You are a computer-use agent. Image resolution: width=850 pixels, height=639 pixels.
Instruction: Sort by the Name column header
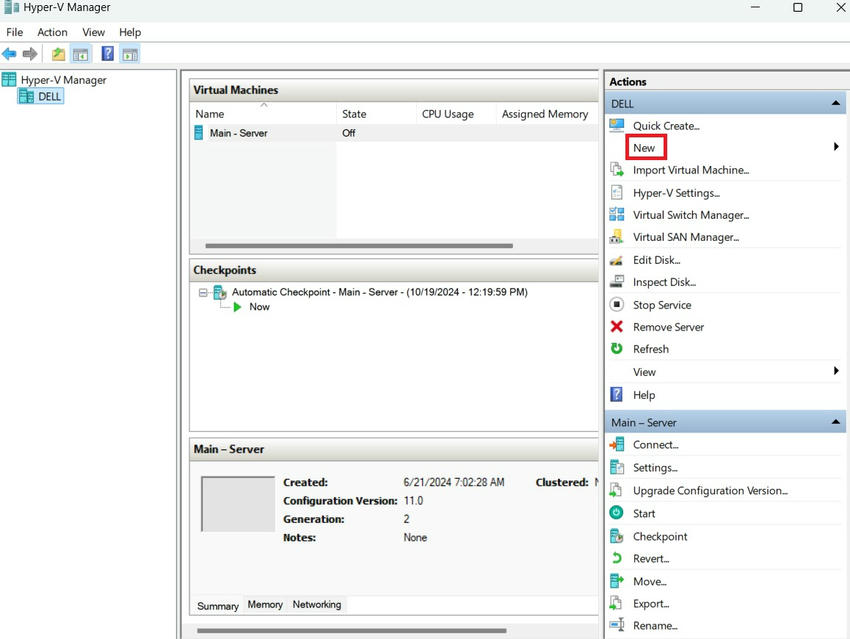[x=263, y=114]
